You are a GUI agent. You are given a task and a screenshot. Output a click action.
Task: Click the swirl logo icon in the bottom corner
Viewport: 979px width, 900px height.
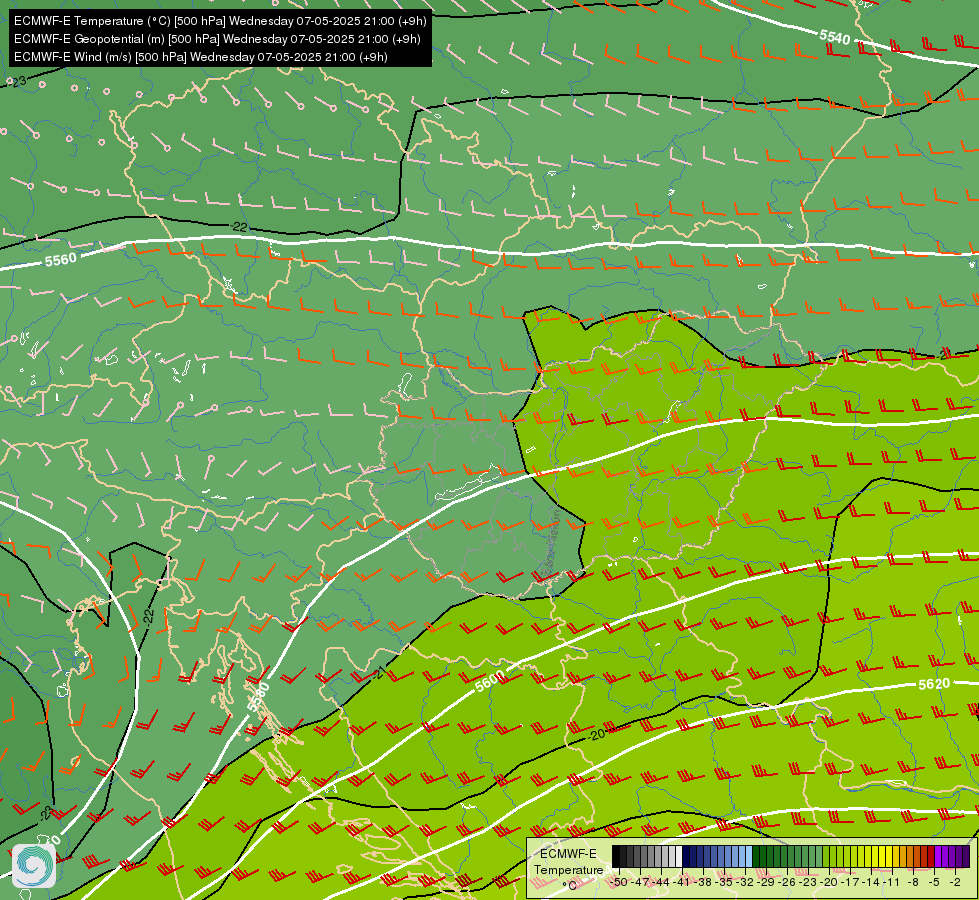tap(34, 866)
